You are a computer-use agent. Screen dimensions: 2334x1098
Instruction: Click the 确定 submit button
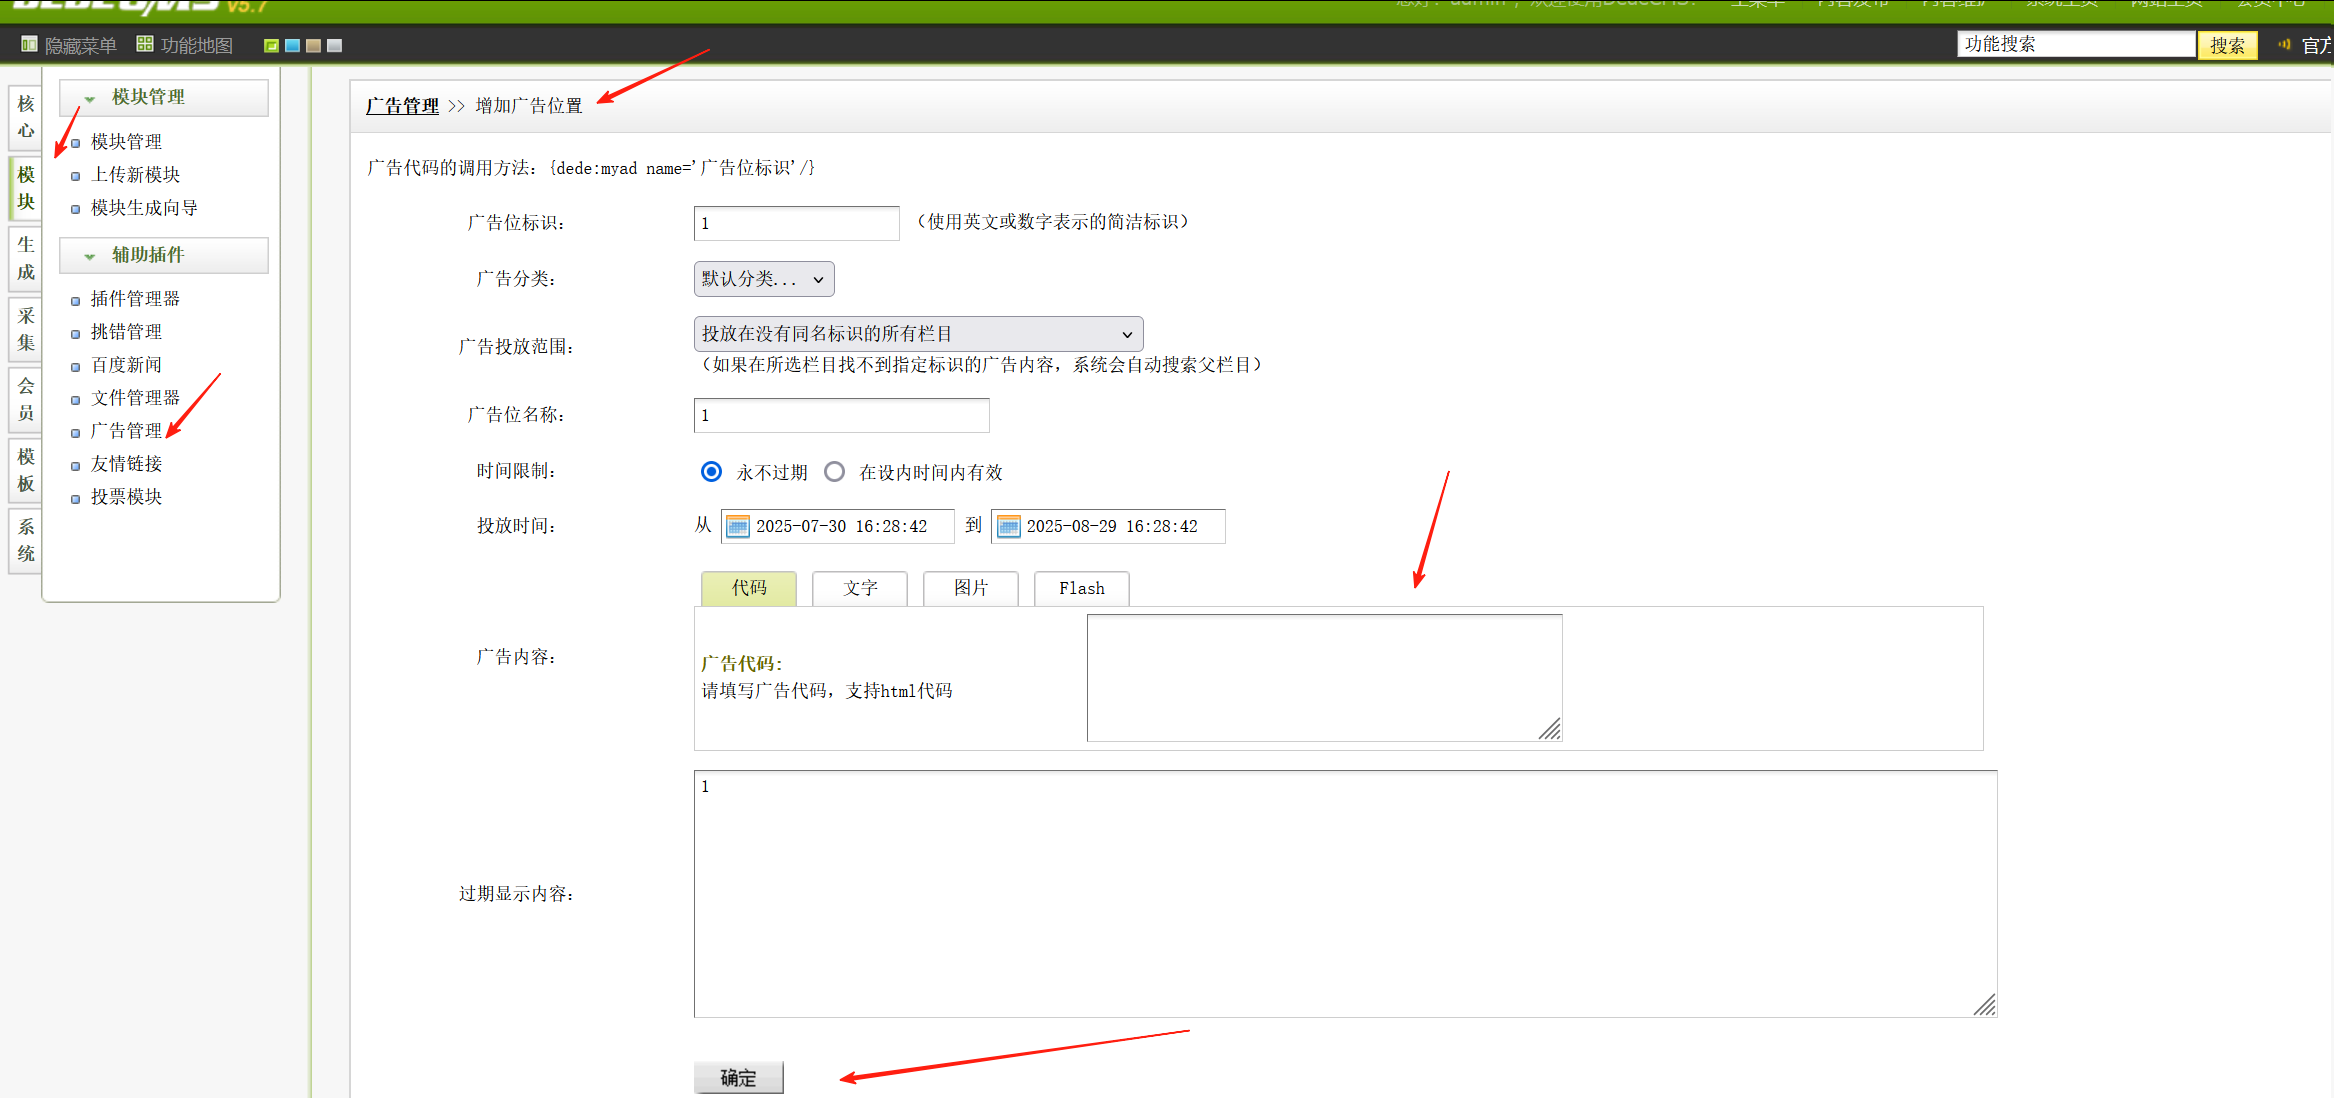(x=739, y=1077)
